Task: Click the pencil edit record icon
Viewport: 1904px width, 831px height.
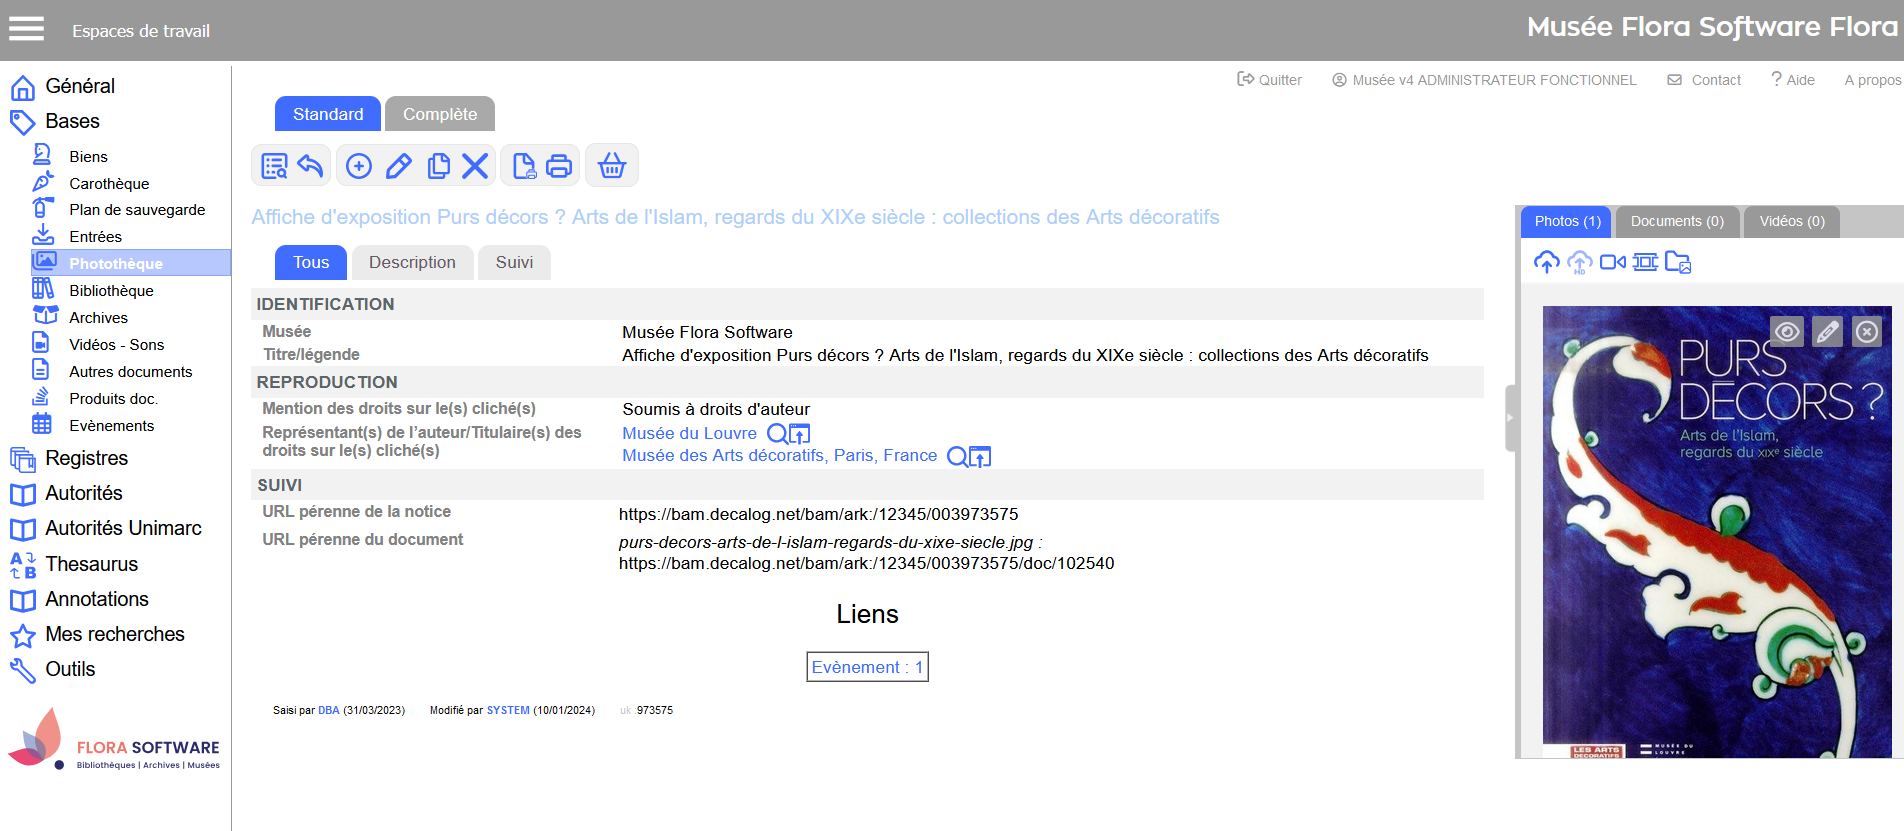Action: pos(399,166)
